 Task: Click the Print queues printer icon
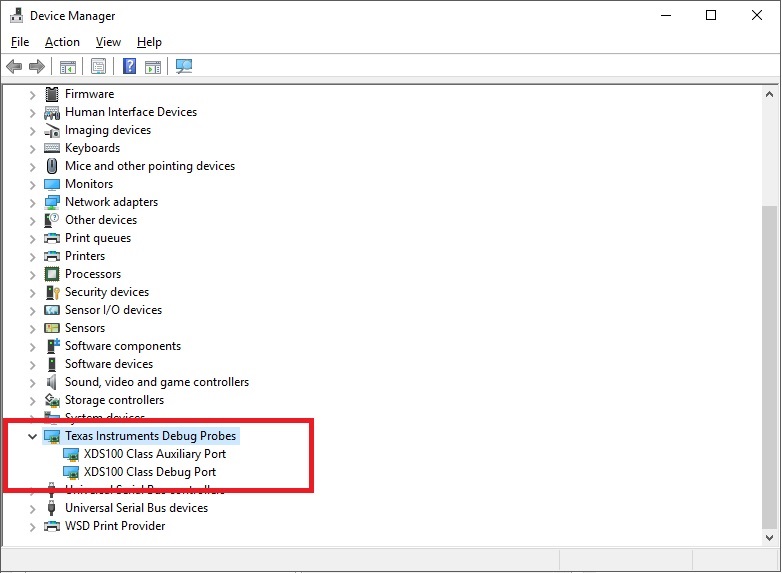coord(52,238)
